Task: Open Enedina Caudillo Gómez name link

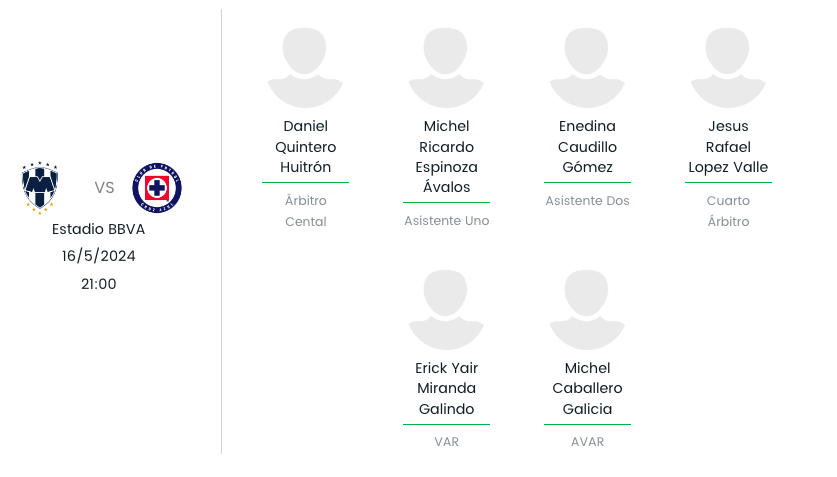Action: click(587, 147)
